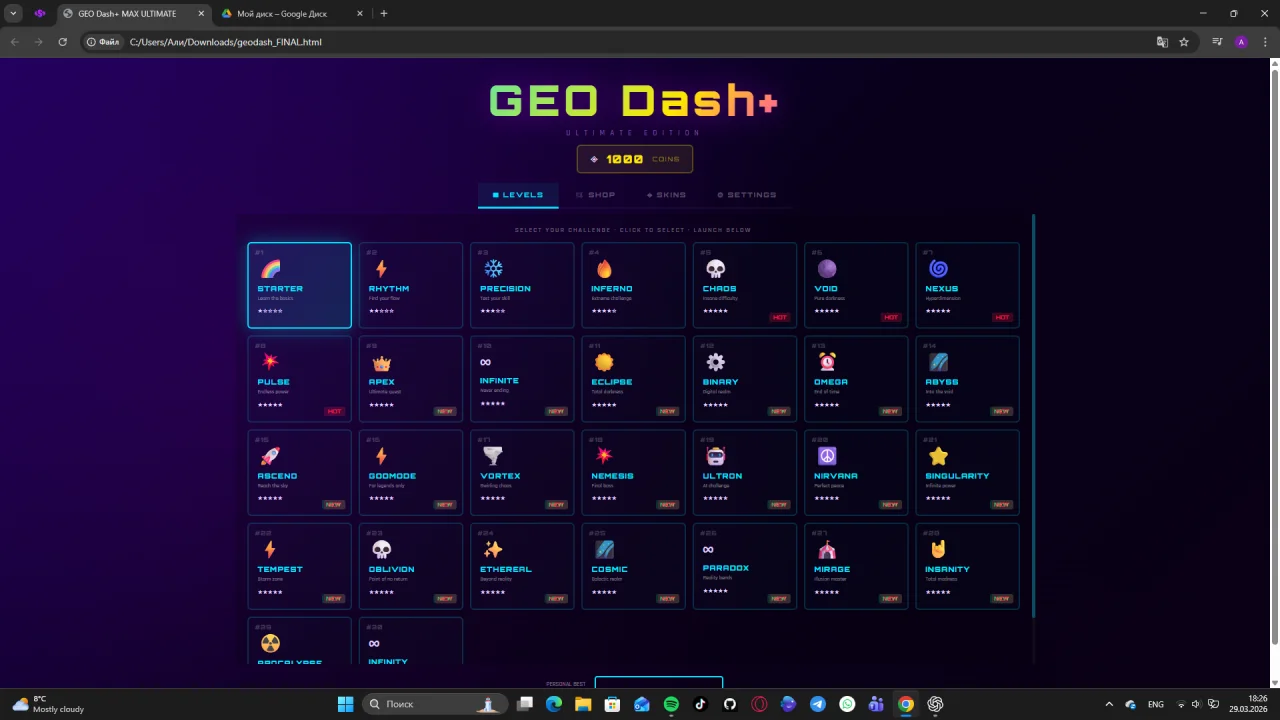
Task: Pick the ULTRON robot icon
Action: pos(715,456)
